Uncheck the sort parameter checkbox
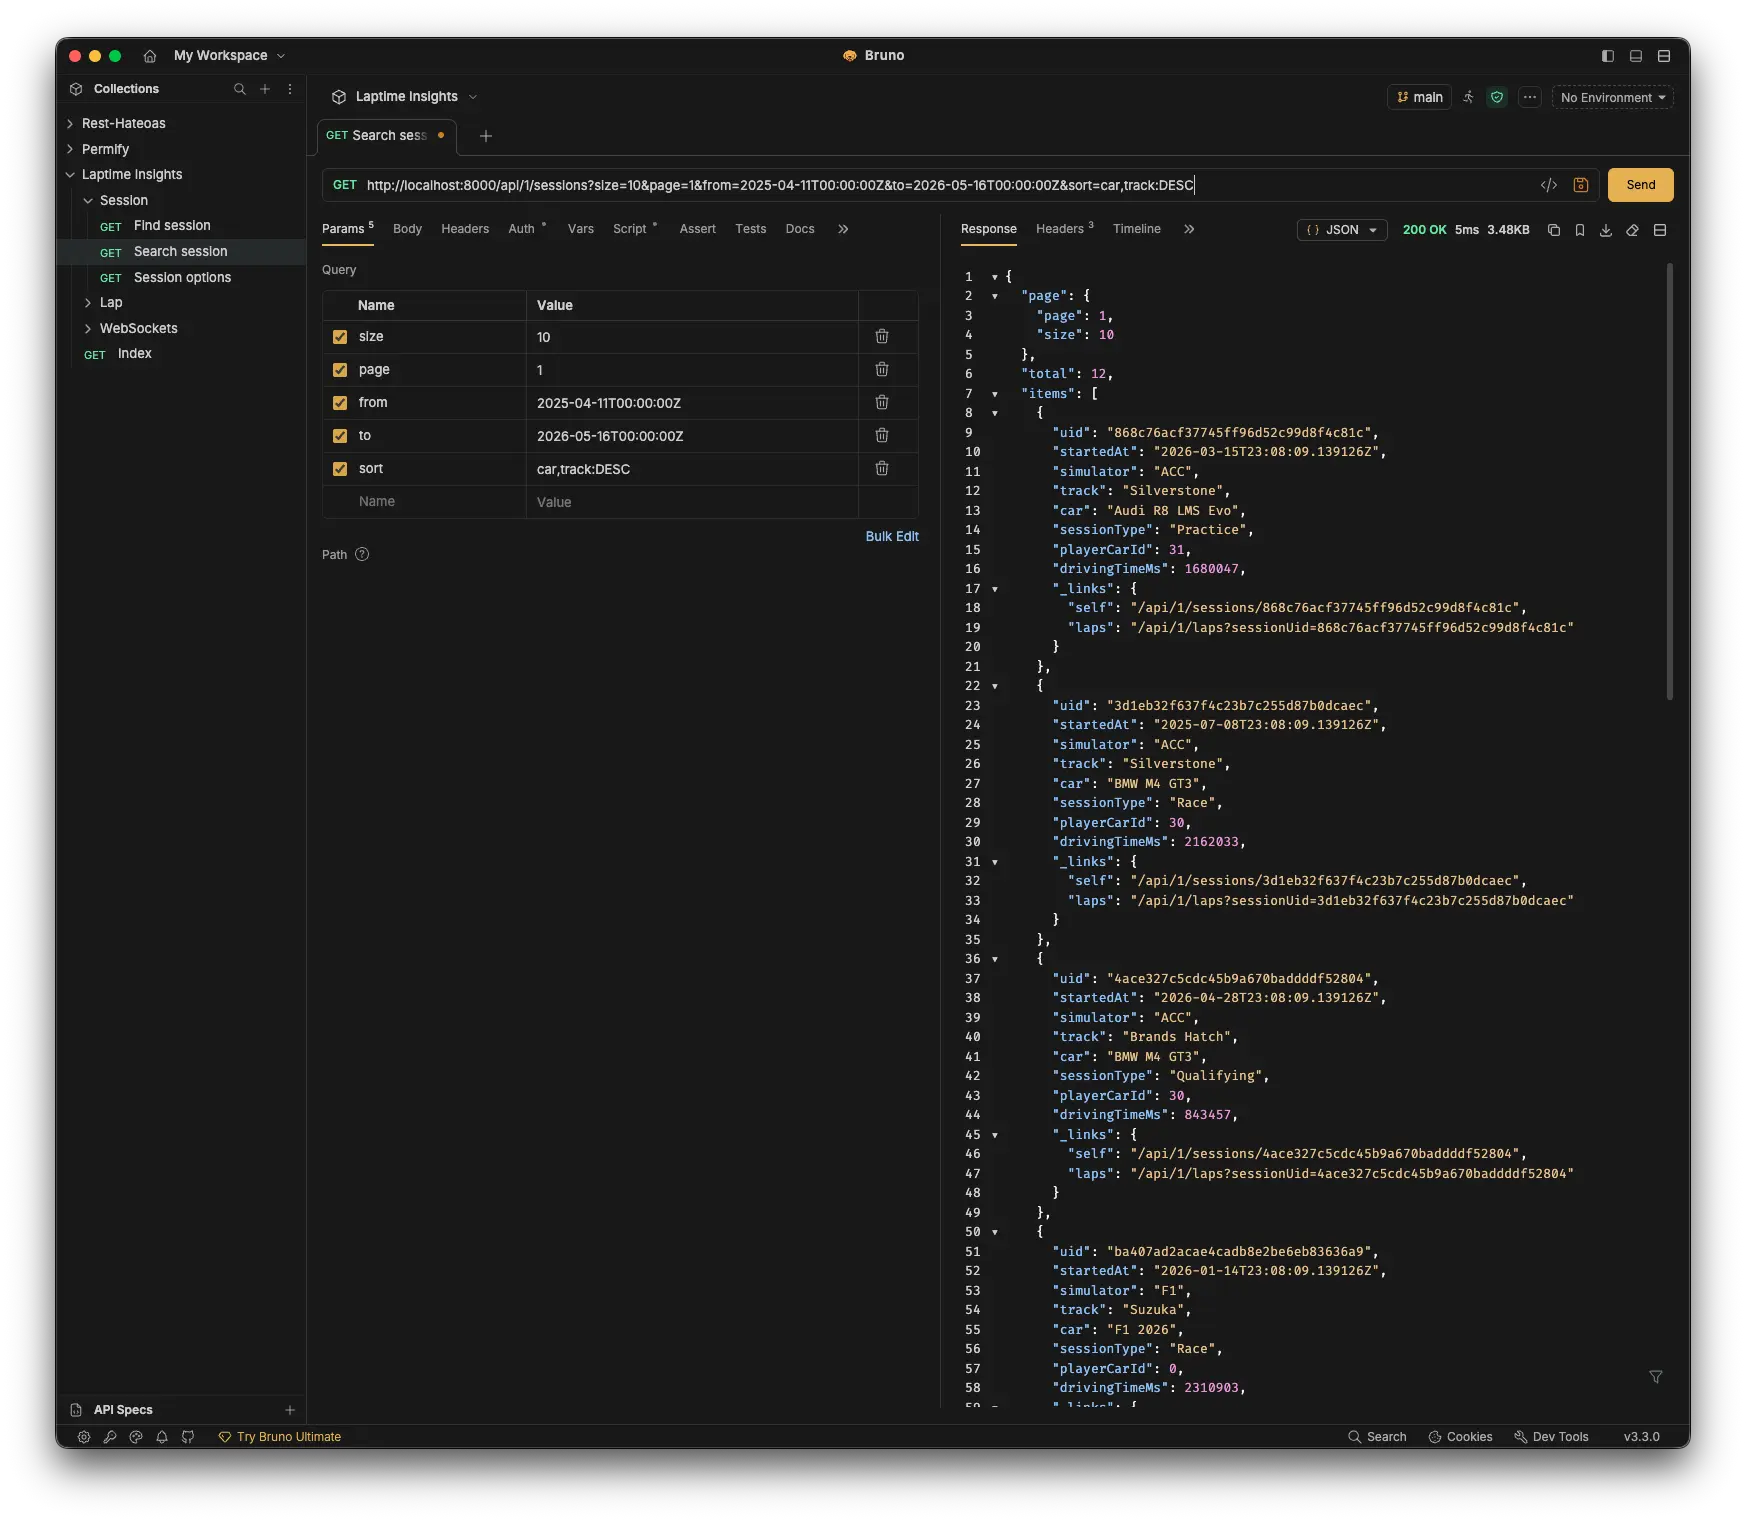The height and width of the screenshot is (1522, 1746). (x=340, y=469)
